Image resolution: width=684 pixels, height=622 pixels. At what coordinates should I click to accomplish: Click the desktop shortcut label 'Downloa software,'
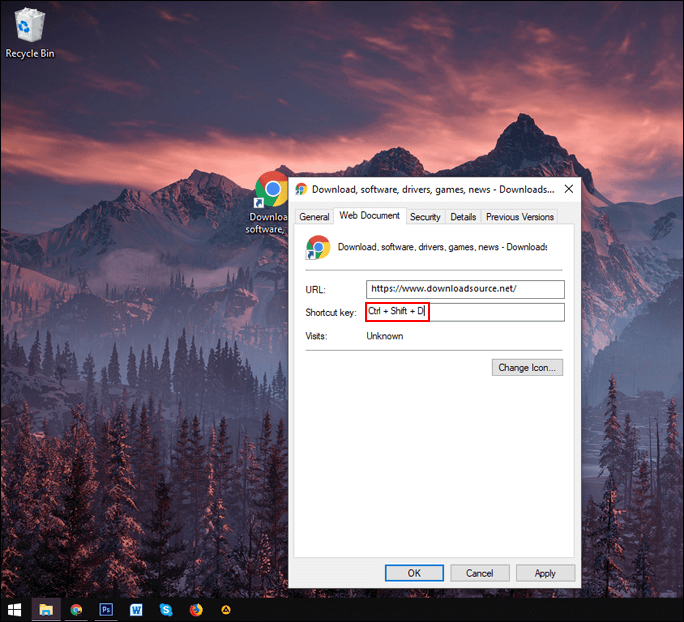pos(266,223)
